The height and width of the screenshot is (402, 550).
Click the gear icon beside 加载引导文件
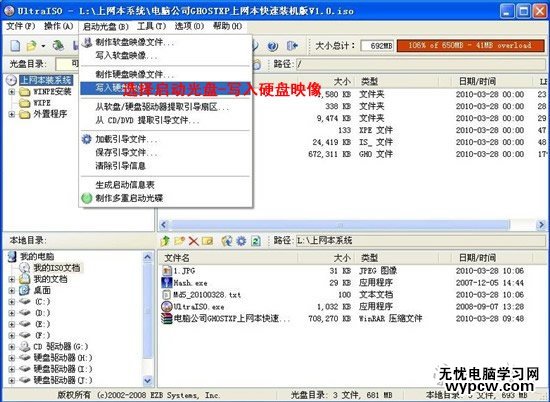[x=86, y=139]
